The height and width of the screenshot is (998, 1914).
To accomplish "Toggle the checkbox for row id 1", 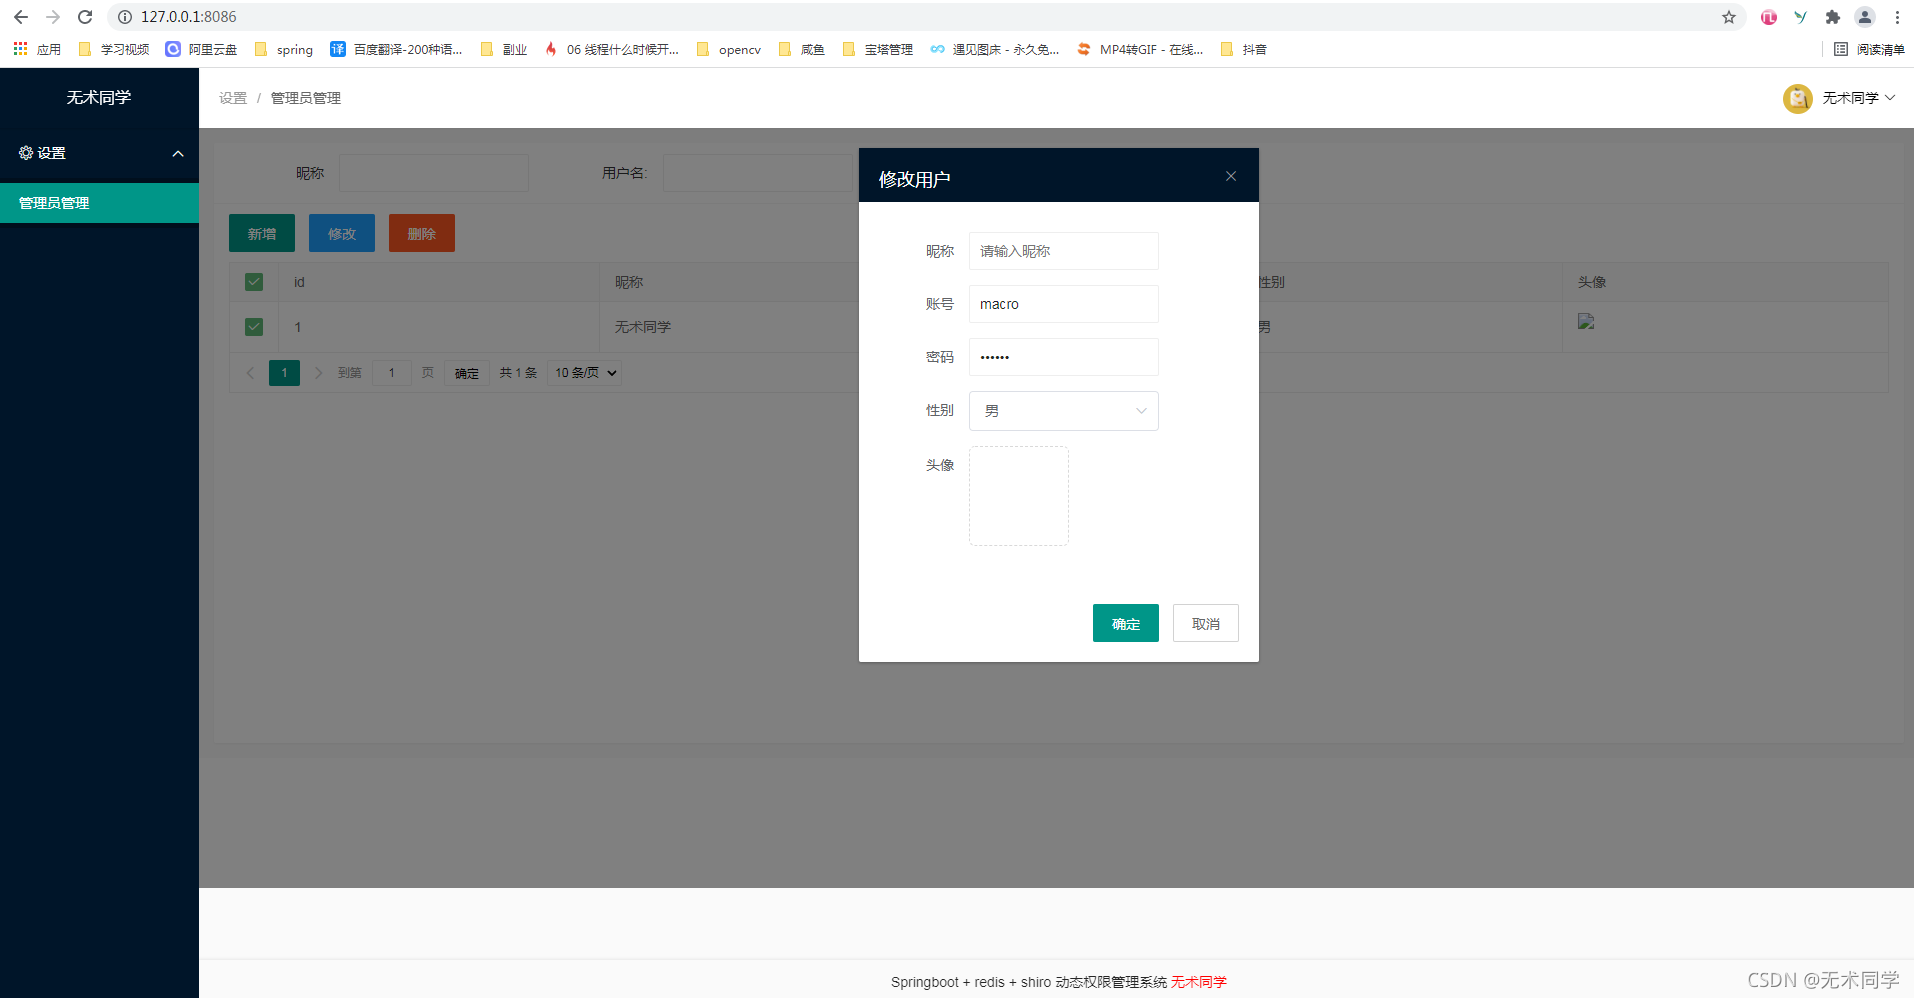I will (x=254, y=327).
